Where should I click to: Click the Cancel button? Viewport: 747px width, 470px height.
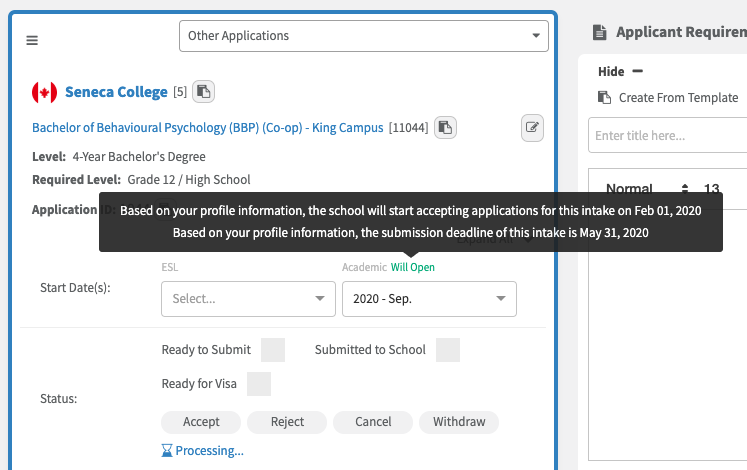click(373, 422)
